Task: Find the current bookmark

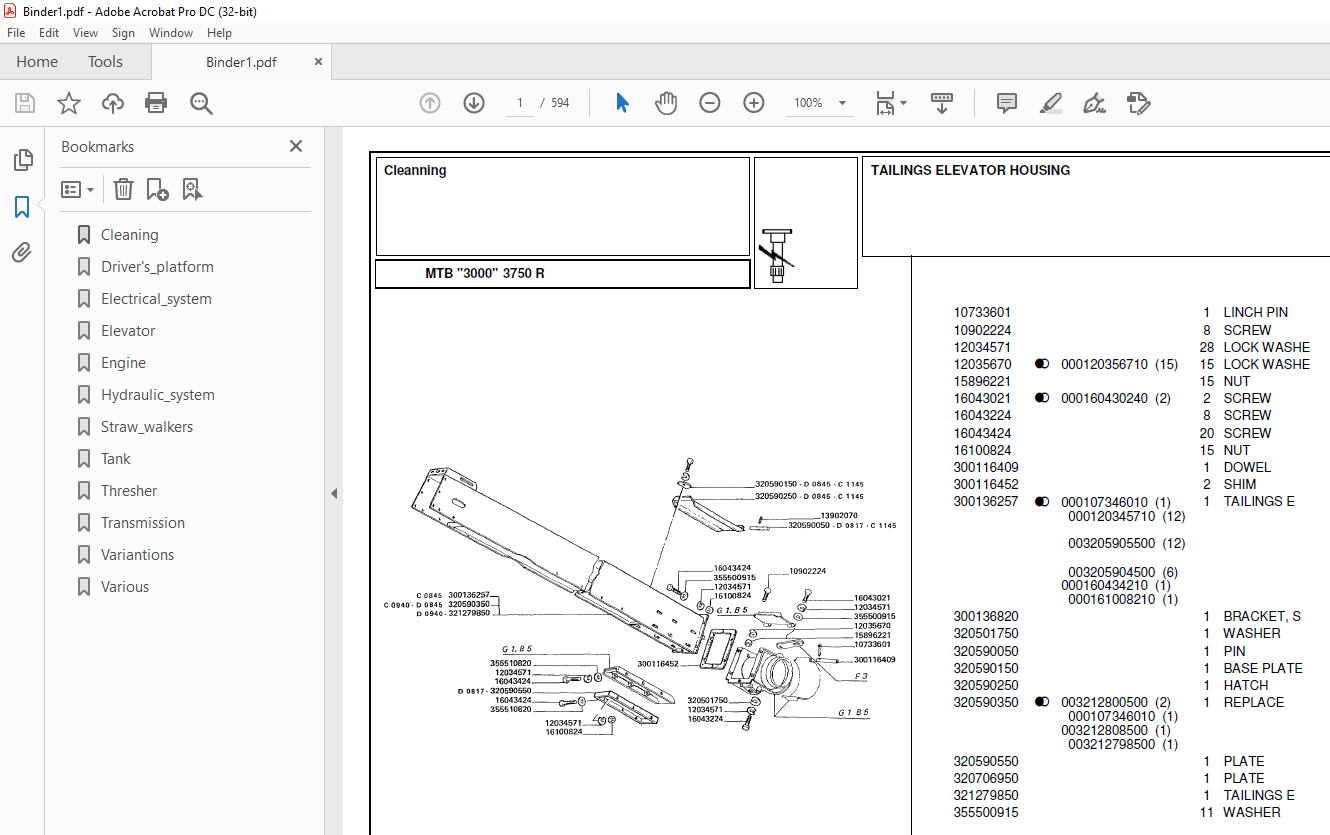Action: 193,189
